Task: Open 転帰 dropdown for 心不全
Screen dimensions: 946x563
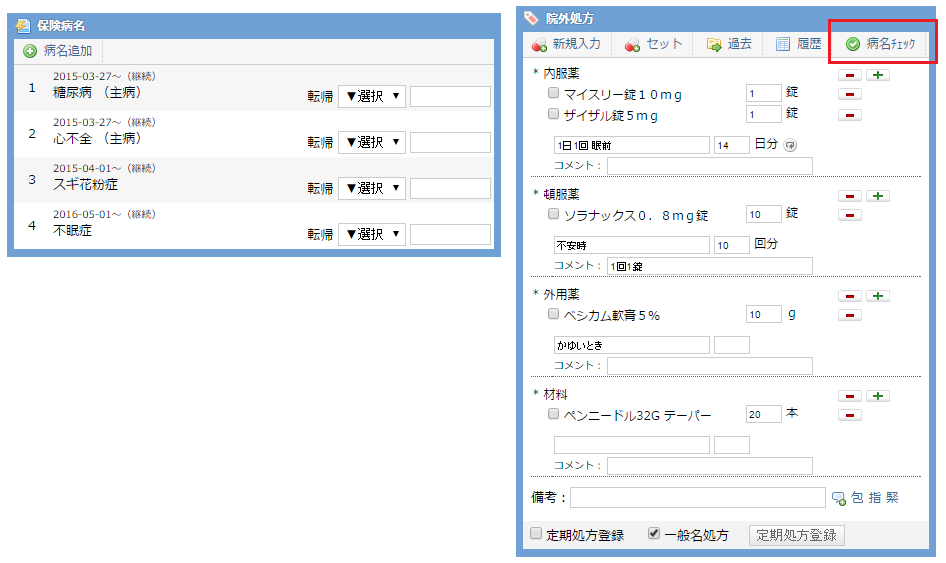Action: (372, 142)
